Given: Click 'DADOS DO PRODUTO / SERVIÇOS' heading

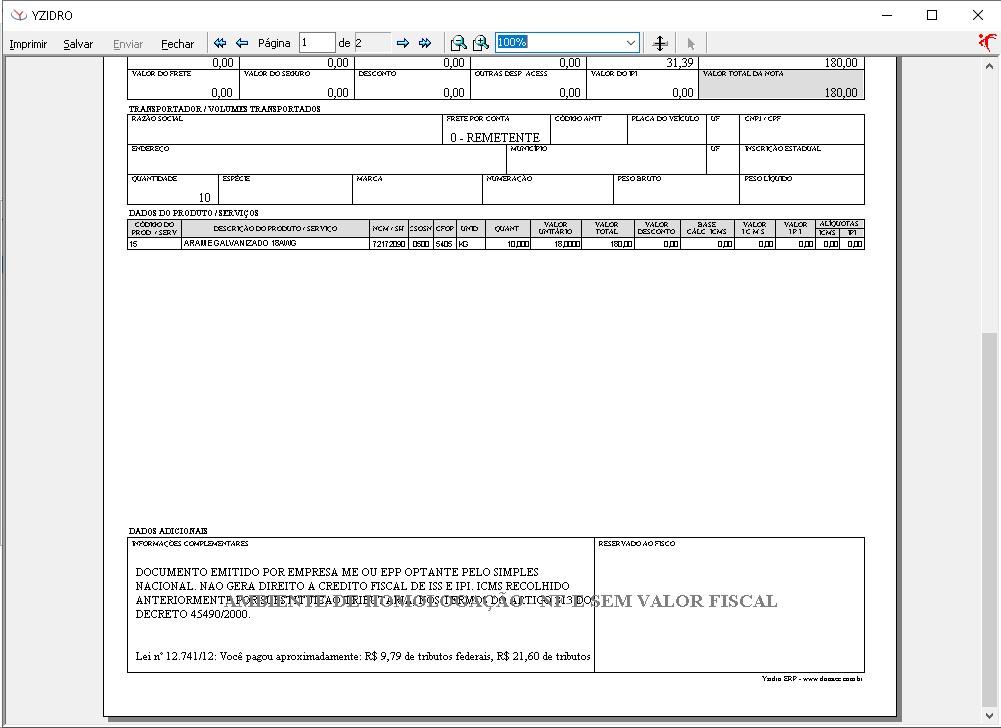Looking at the screenshot, I should click(193, 213).
